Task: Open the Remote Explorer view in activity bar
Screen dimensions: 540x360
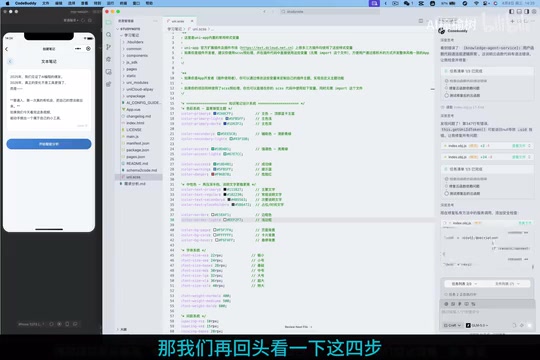Action: point(108,72)
